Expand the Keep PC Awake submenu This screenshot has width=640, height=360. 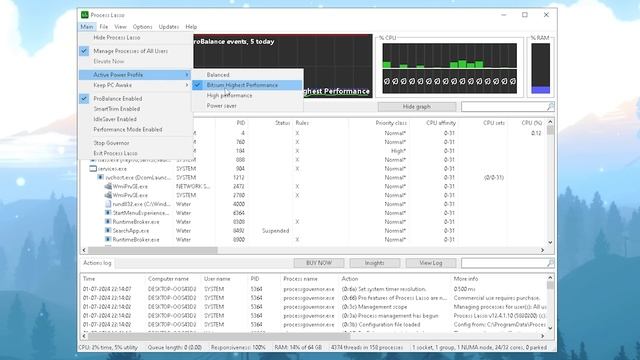pyautogui.click(x=135, y=85)
